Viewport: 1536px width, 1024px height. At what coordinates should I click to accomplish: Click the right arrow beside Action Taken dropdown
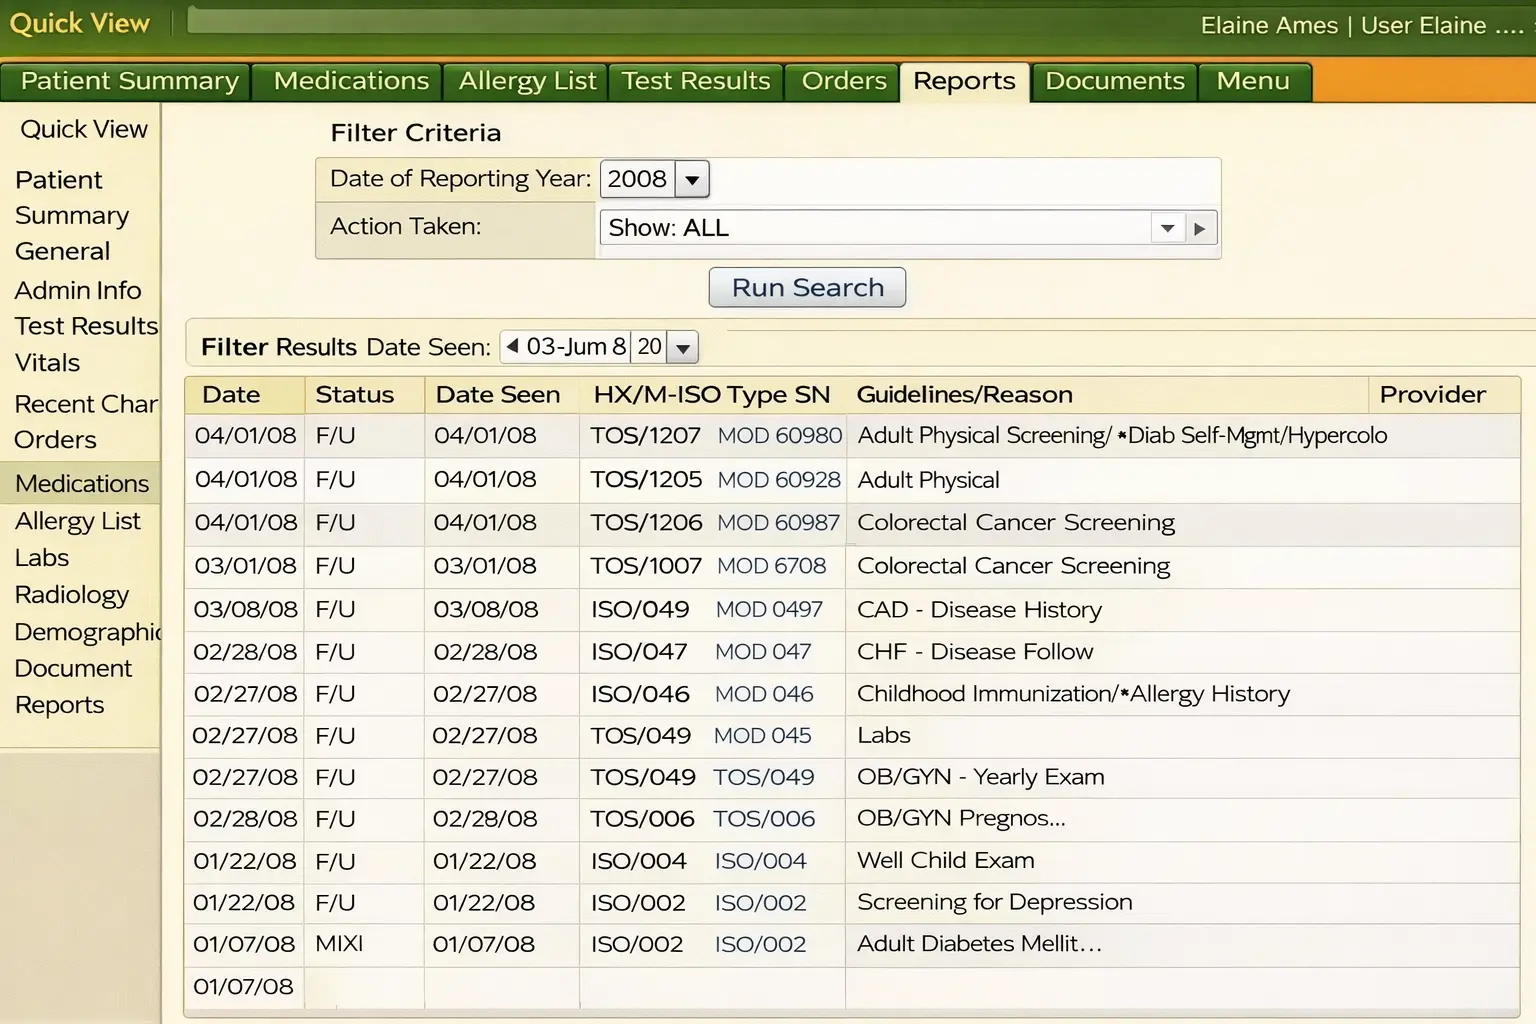coord(1201,227)
